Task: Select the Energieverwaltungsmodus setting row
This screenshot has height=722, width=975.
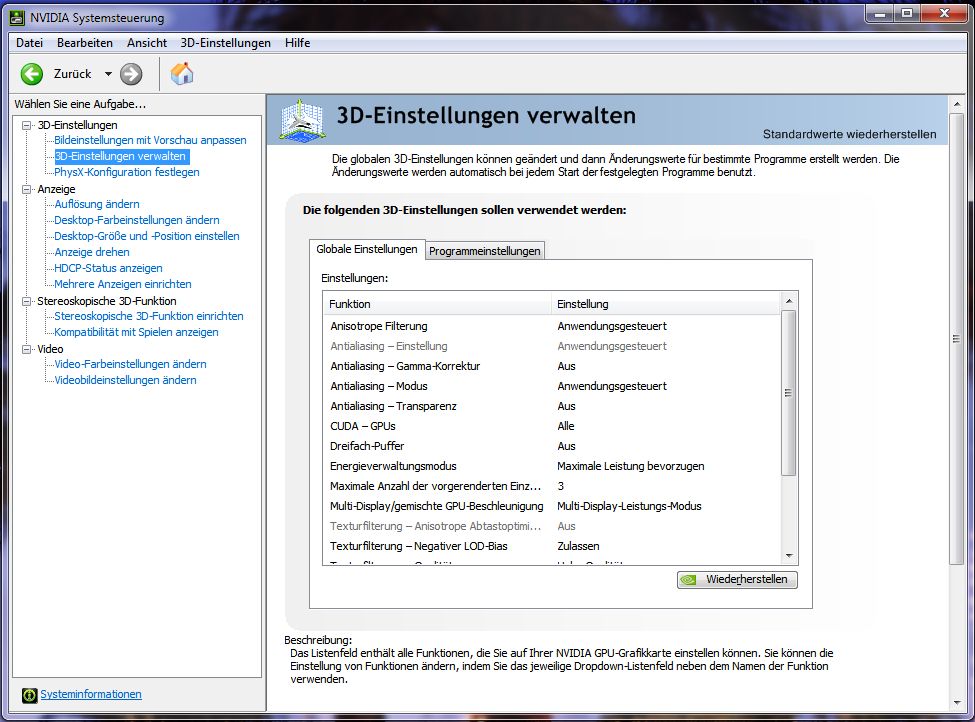Action: (x=551, y=466)
